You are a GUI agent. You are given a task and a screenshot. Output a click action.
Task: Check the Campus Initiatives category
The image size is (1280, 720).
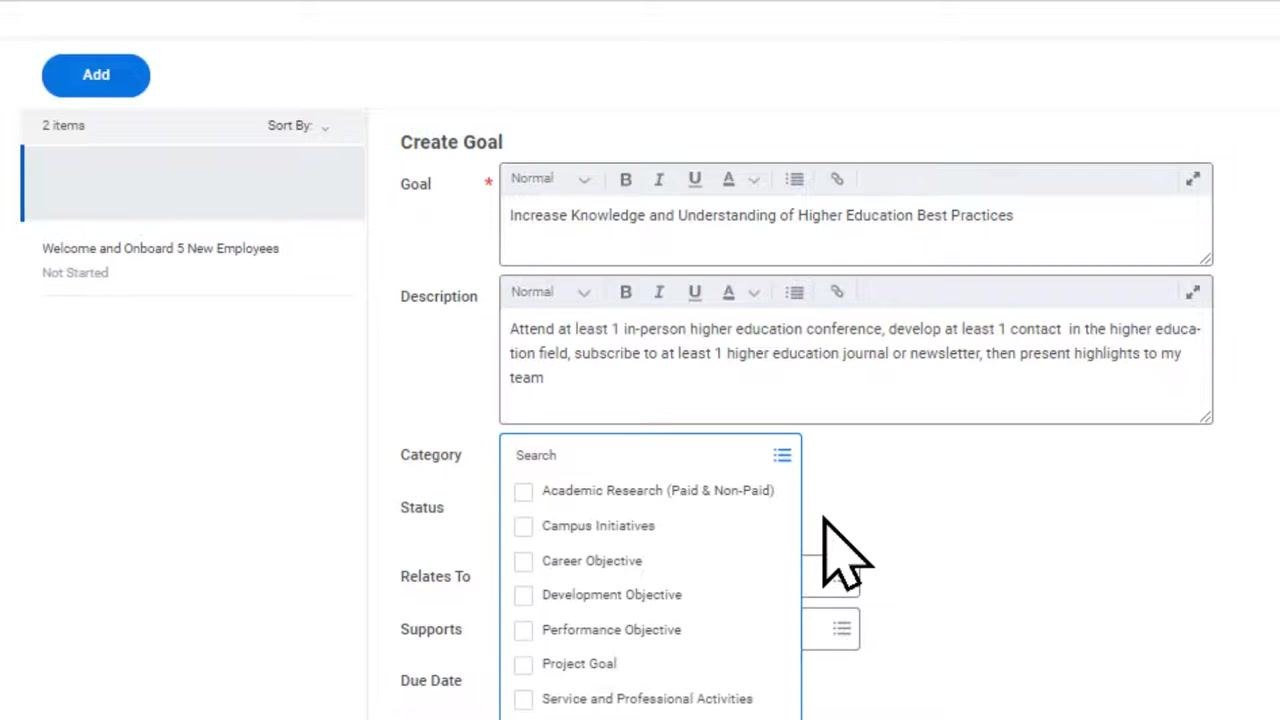point(523,526)
